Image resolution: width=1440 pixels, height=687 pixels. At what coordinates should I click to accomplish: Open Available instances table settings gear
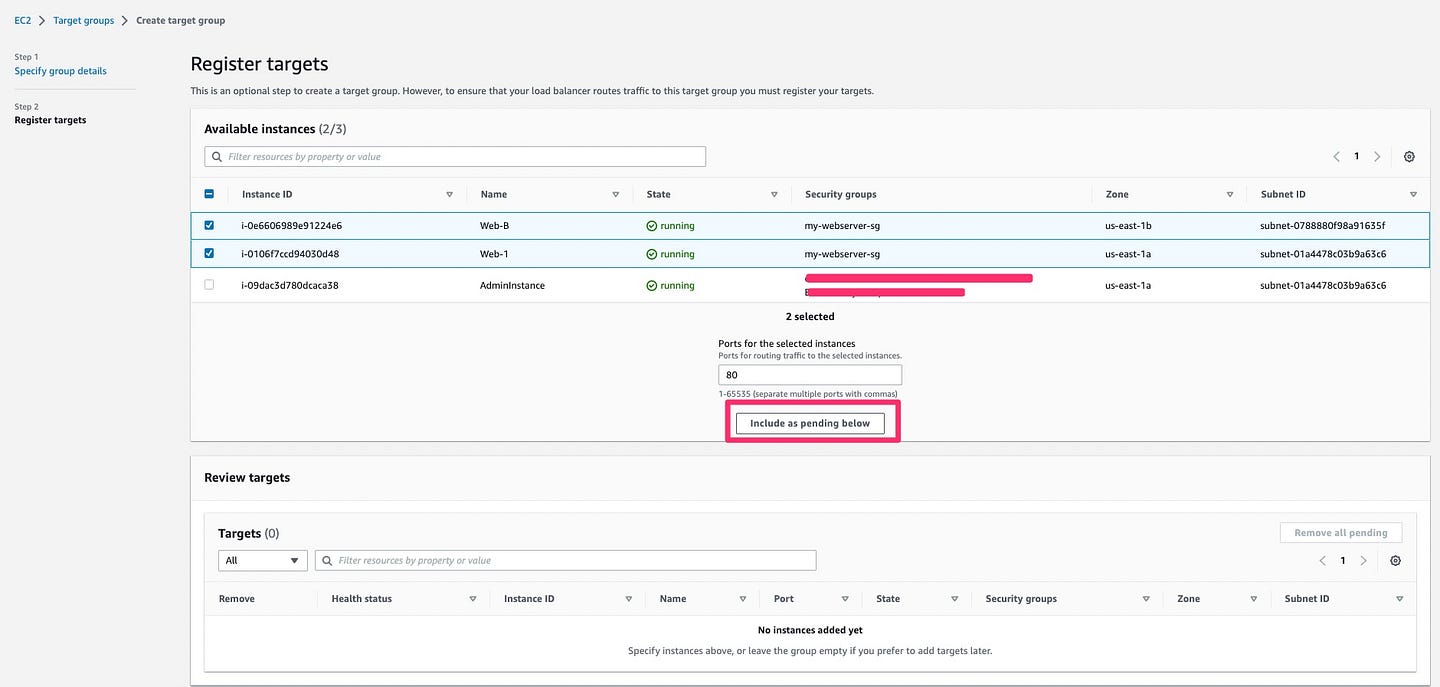pos(1409,157)
